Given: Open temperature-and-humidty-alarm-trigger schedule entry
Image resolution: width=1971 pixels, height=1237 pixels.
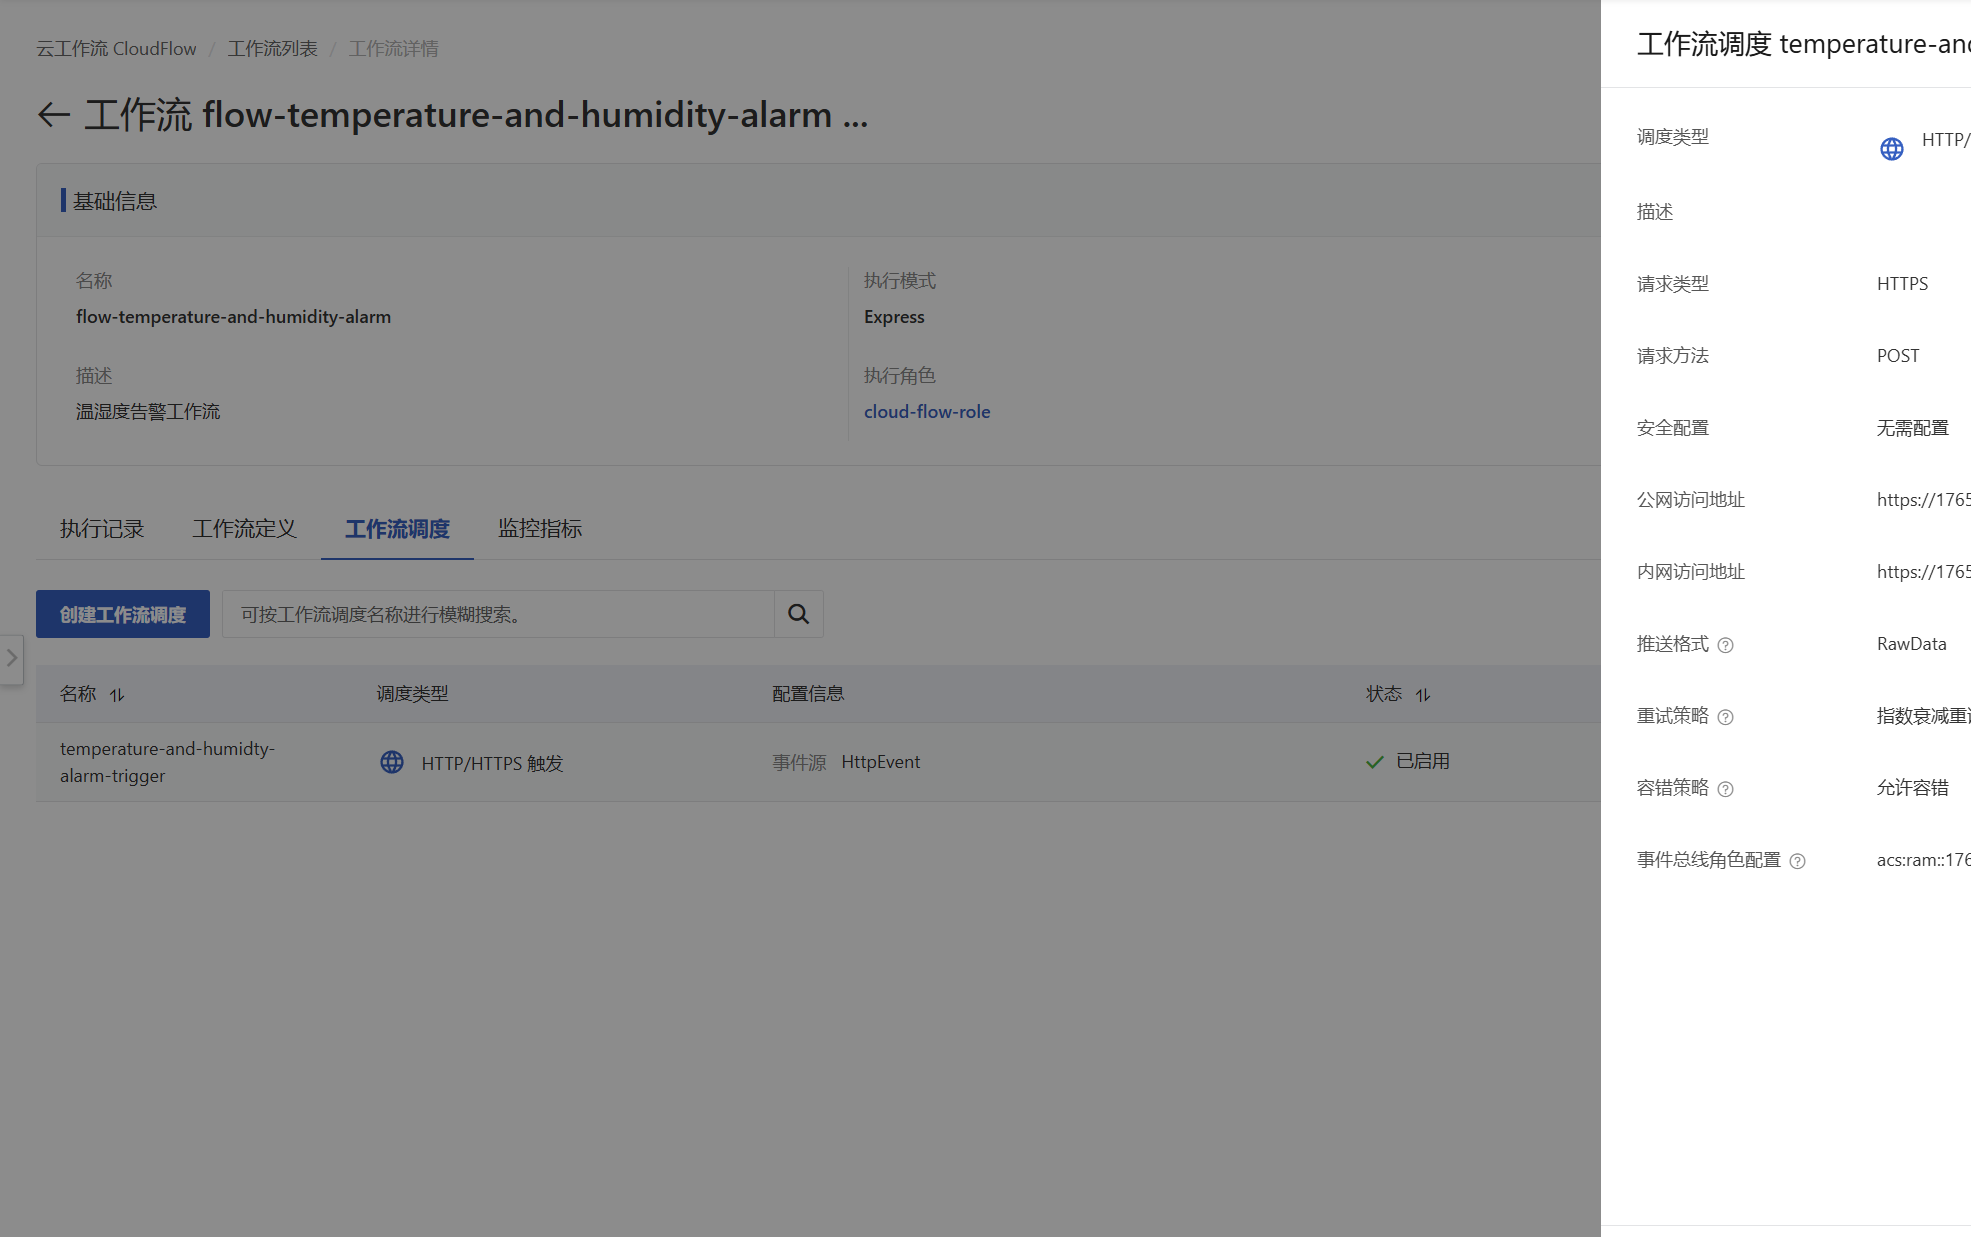Looking at the screenshot, I should 166,761.
